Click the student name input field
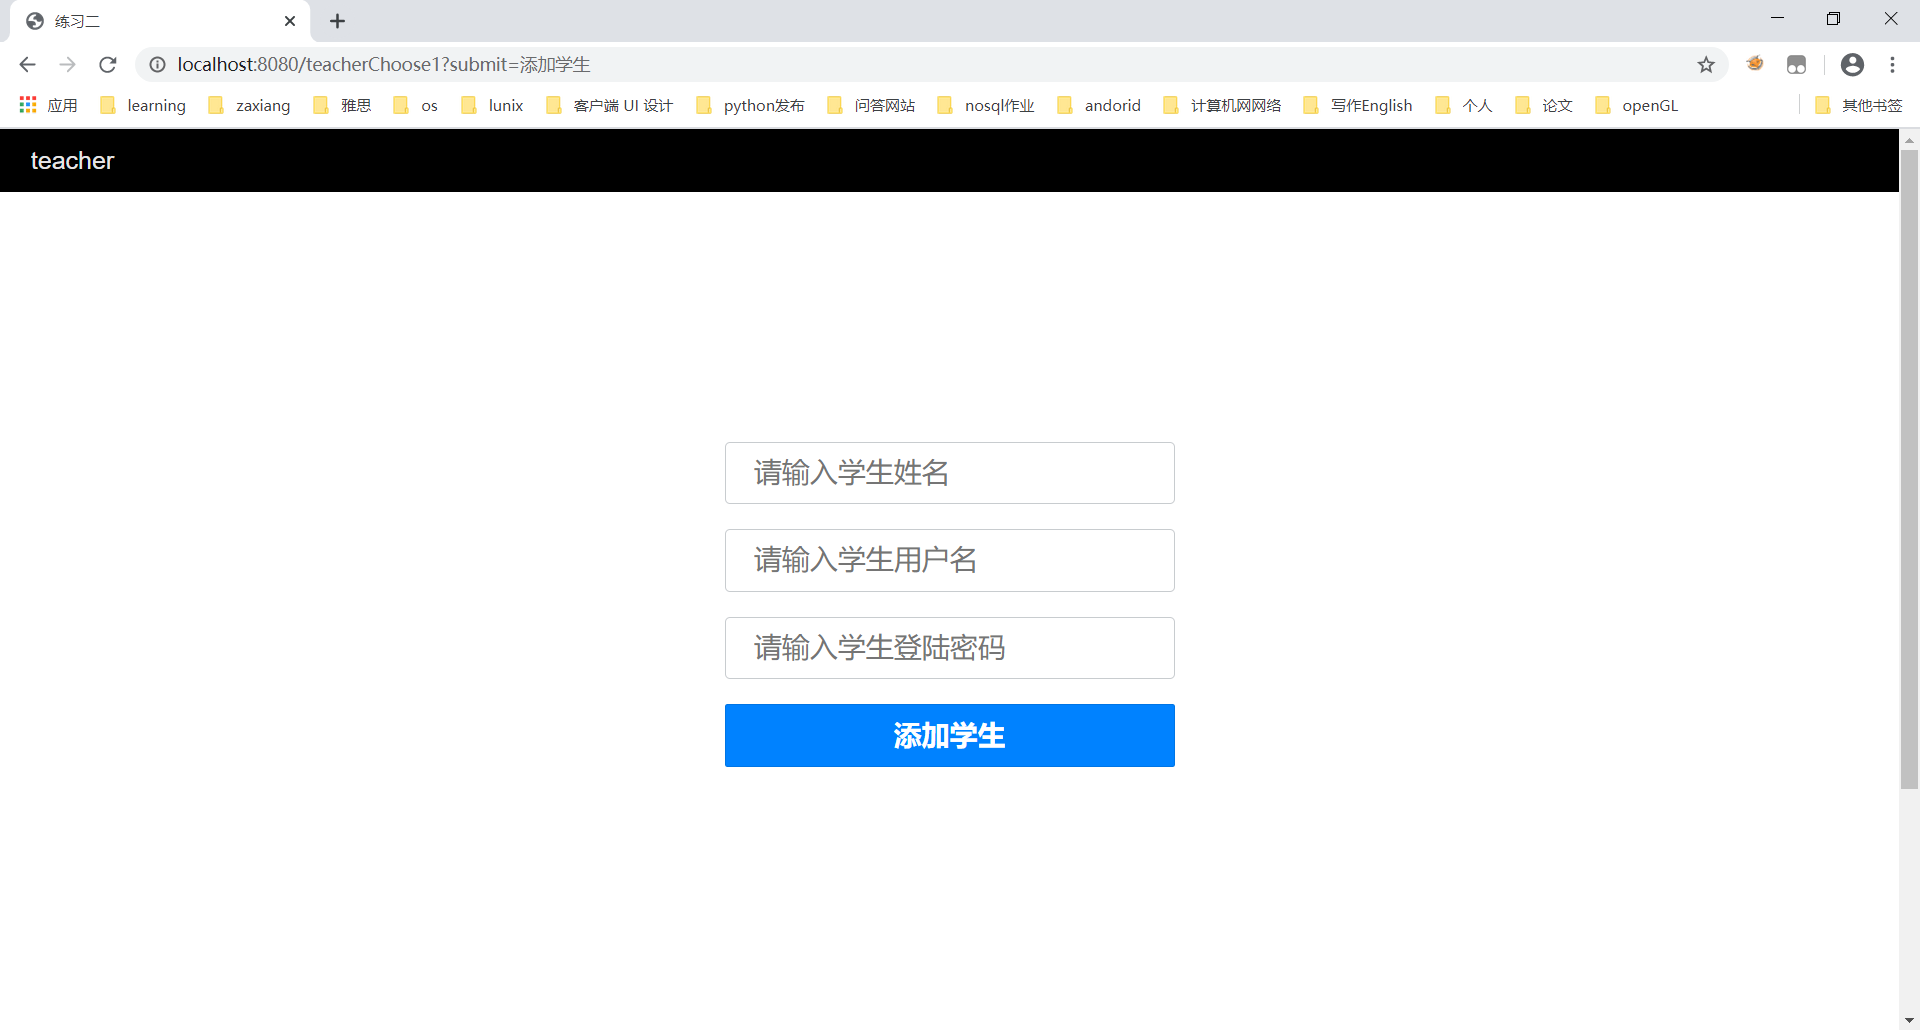The image size is (1920, 1030). click(x=948, y=472)
